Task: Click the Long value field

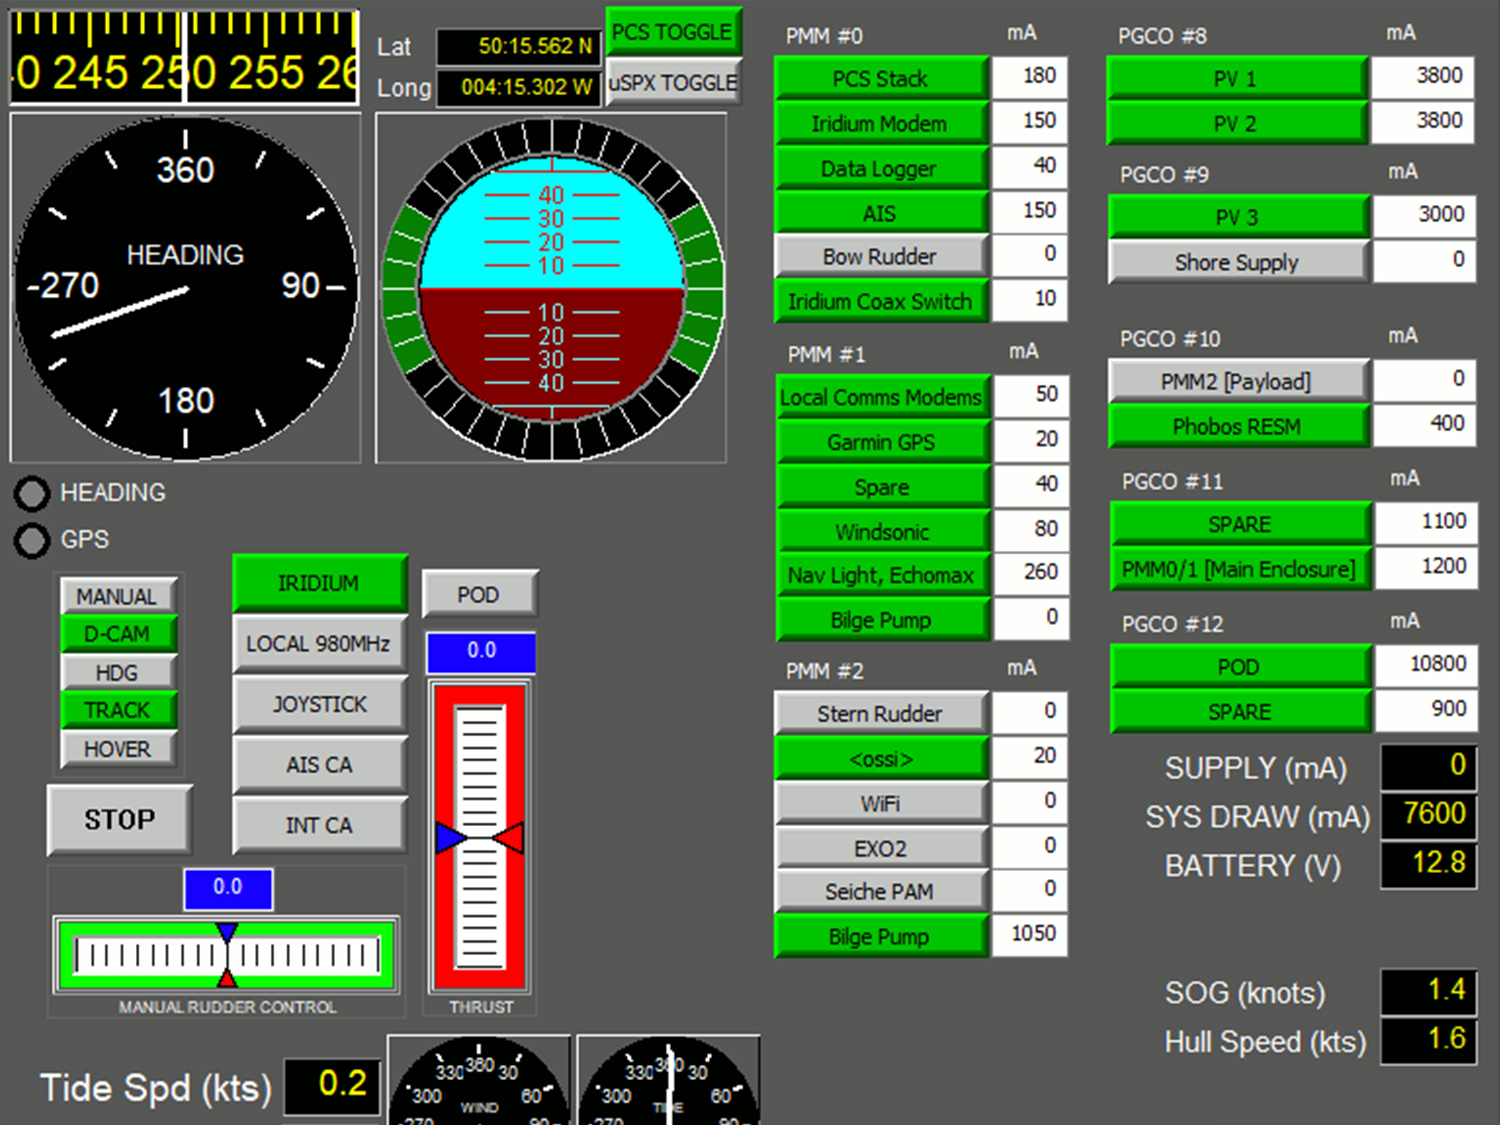Action: tap(519, 87)
